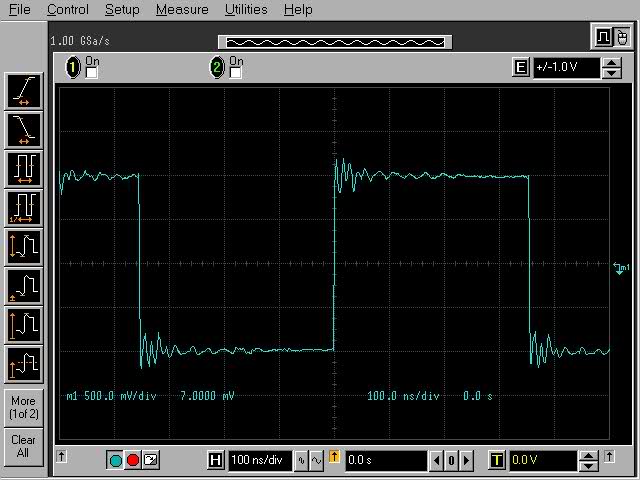The image size is (640, 480).
Task: Select the average voltage measurement icon with dashed line
Action: click(x=24, y=364)
